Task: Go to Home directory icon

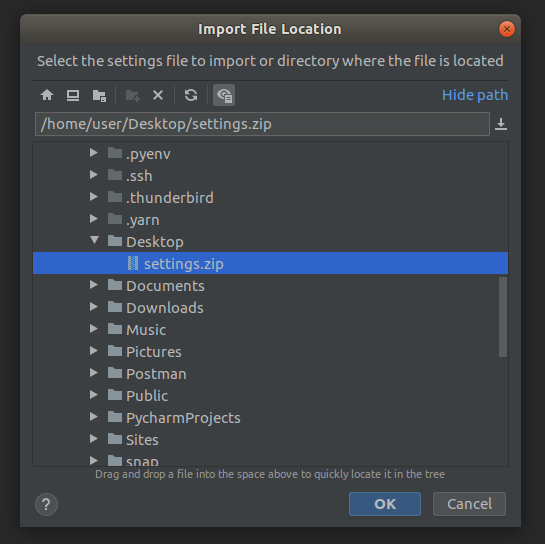Action: click(47, 95)
